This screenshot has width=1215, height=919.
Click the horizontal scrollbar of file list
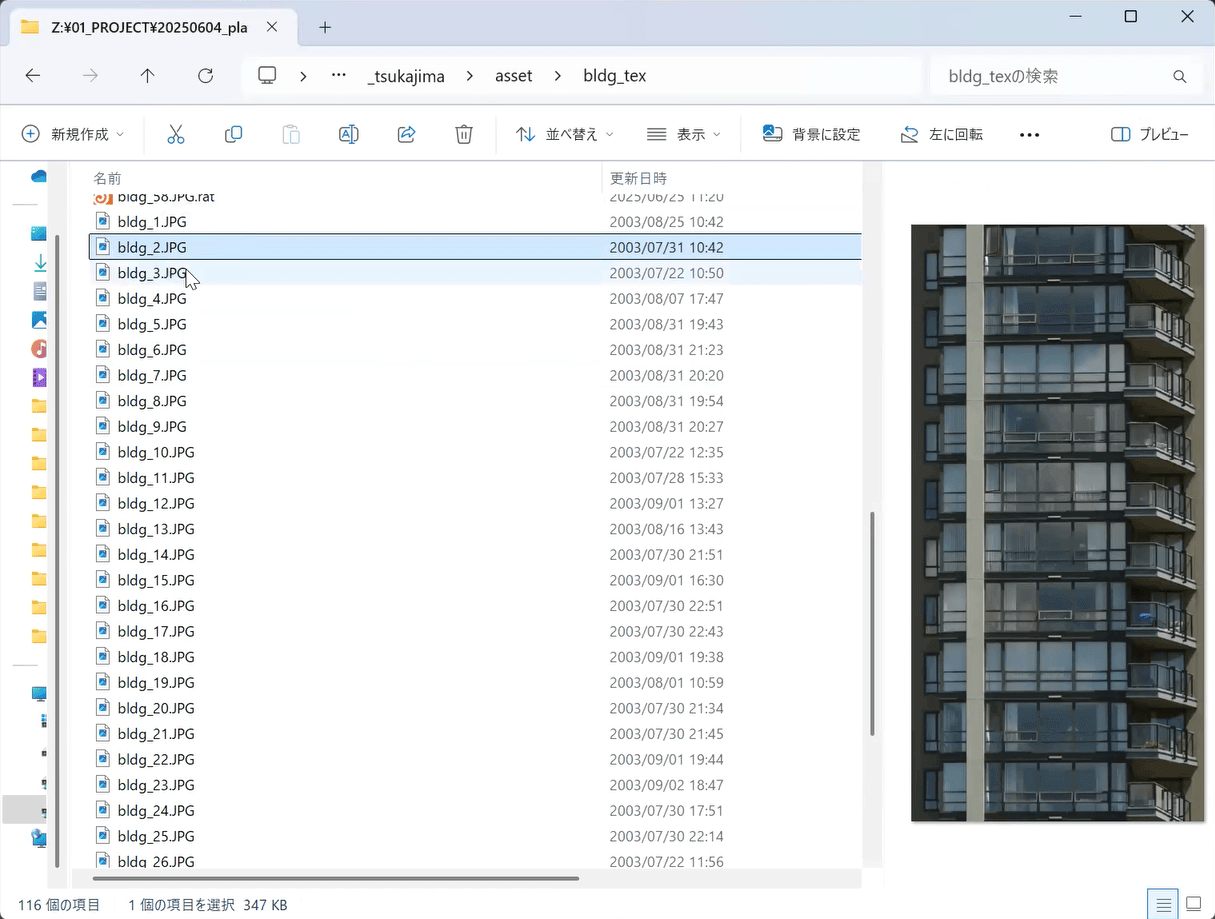click(x=335, y=879)
